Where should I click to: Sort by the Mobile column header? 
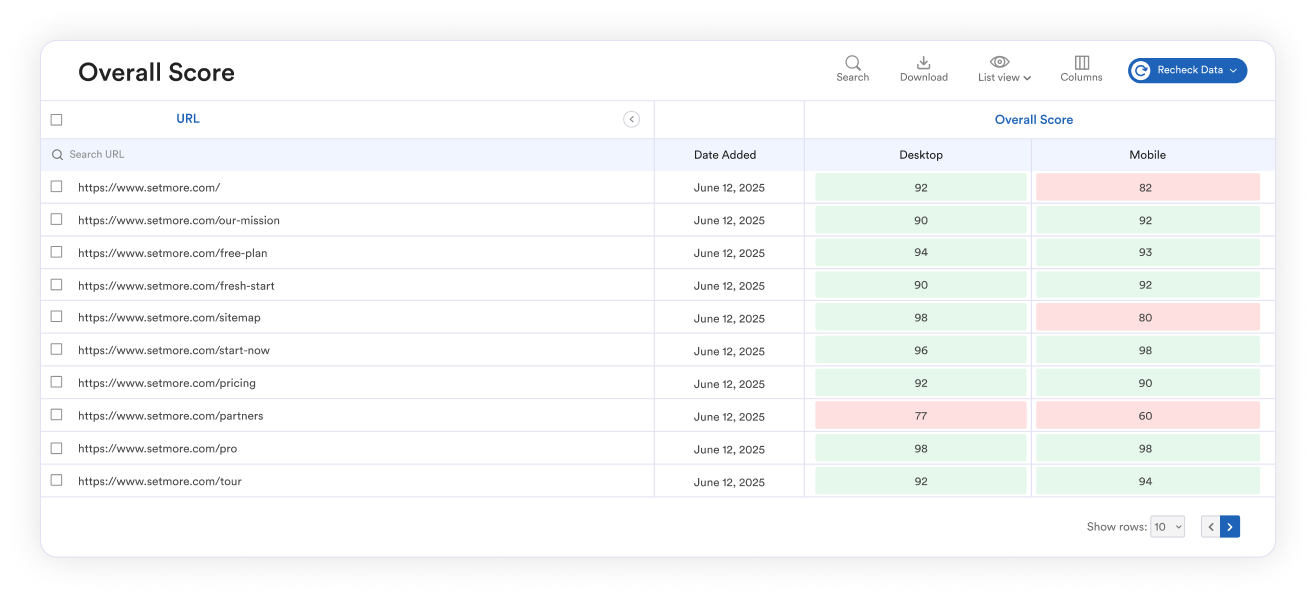pyautogui.click(x=1147, y=155)
